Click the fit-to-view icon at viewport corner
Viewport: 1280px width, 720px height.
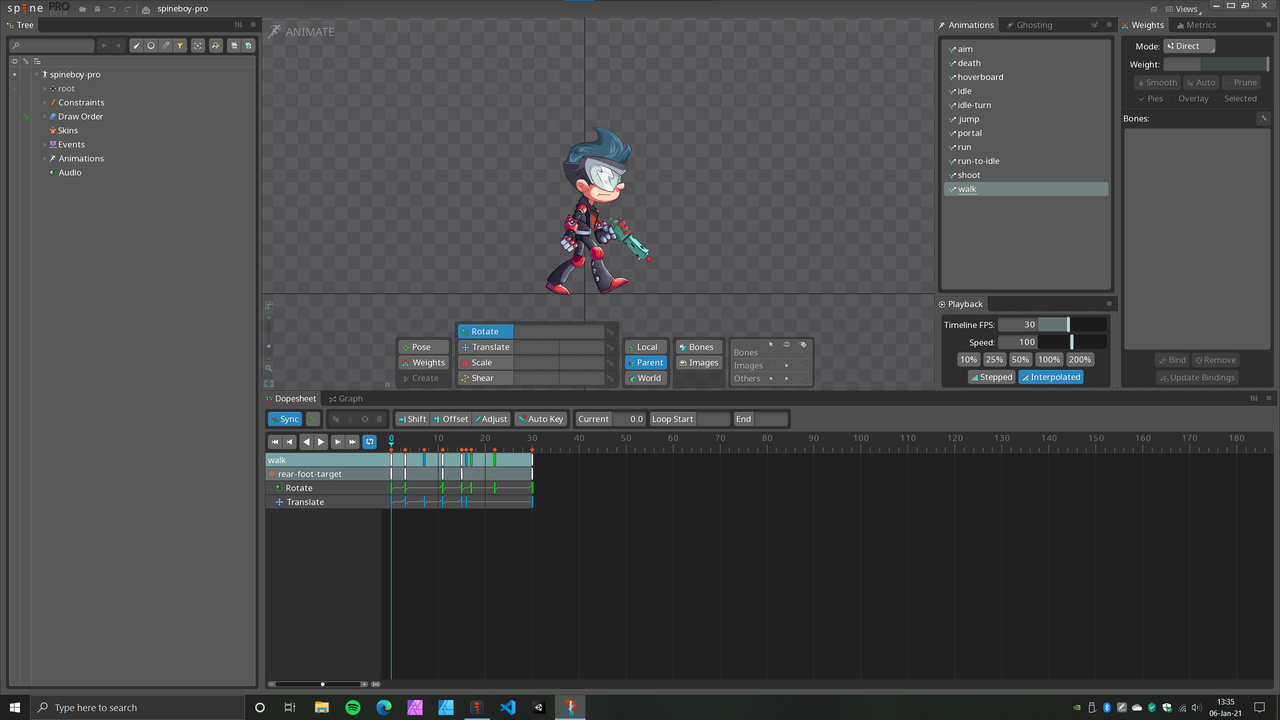(x=269, y=383)
